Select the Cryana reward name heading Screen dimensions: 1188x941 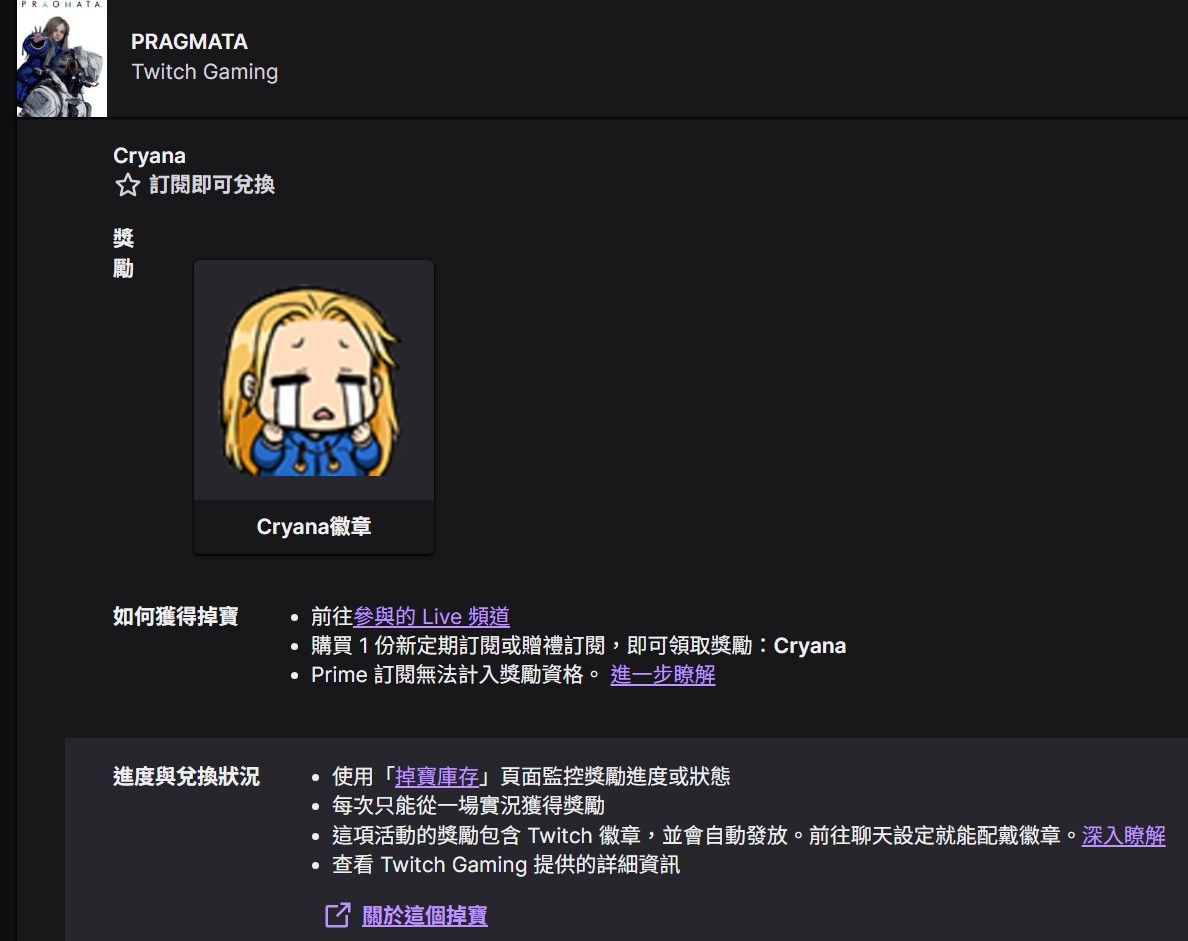[x=149, y=155]
